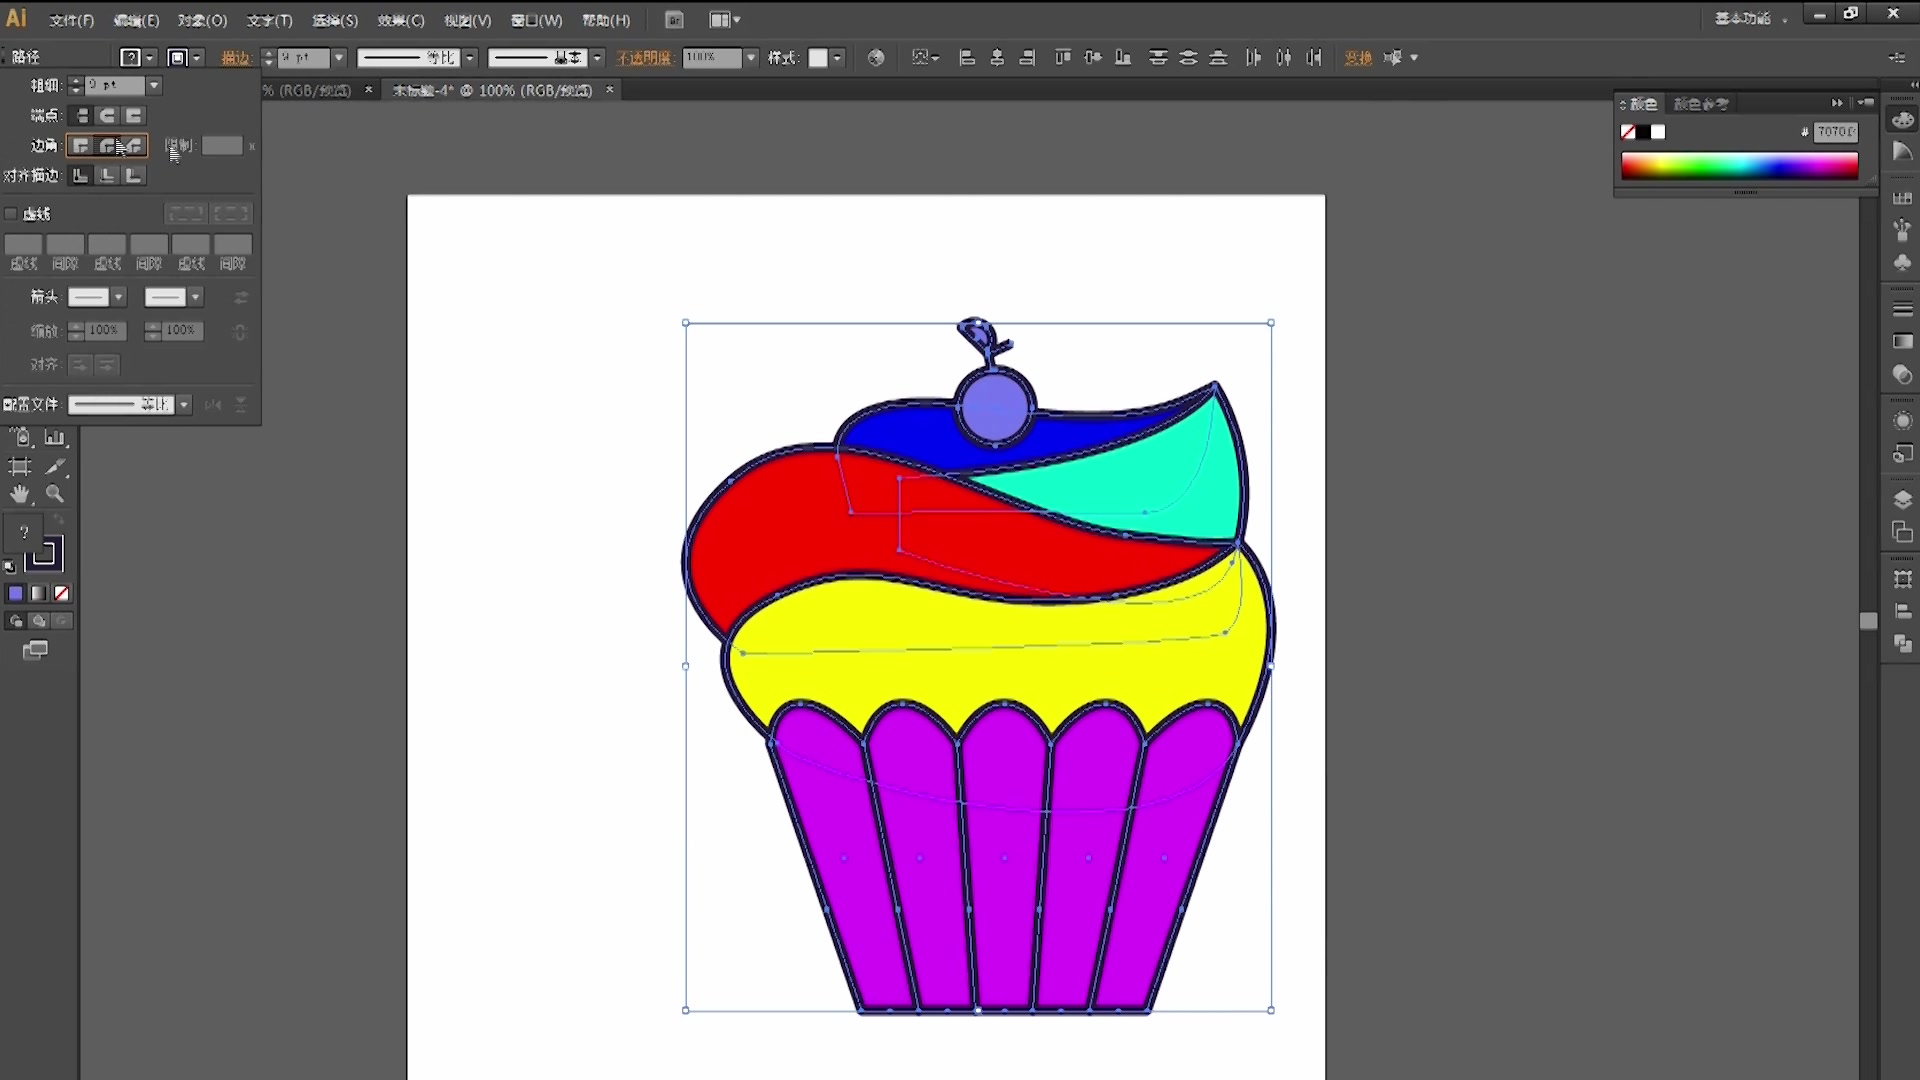Click the 不透明度 opacity link

pos(645,58)
